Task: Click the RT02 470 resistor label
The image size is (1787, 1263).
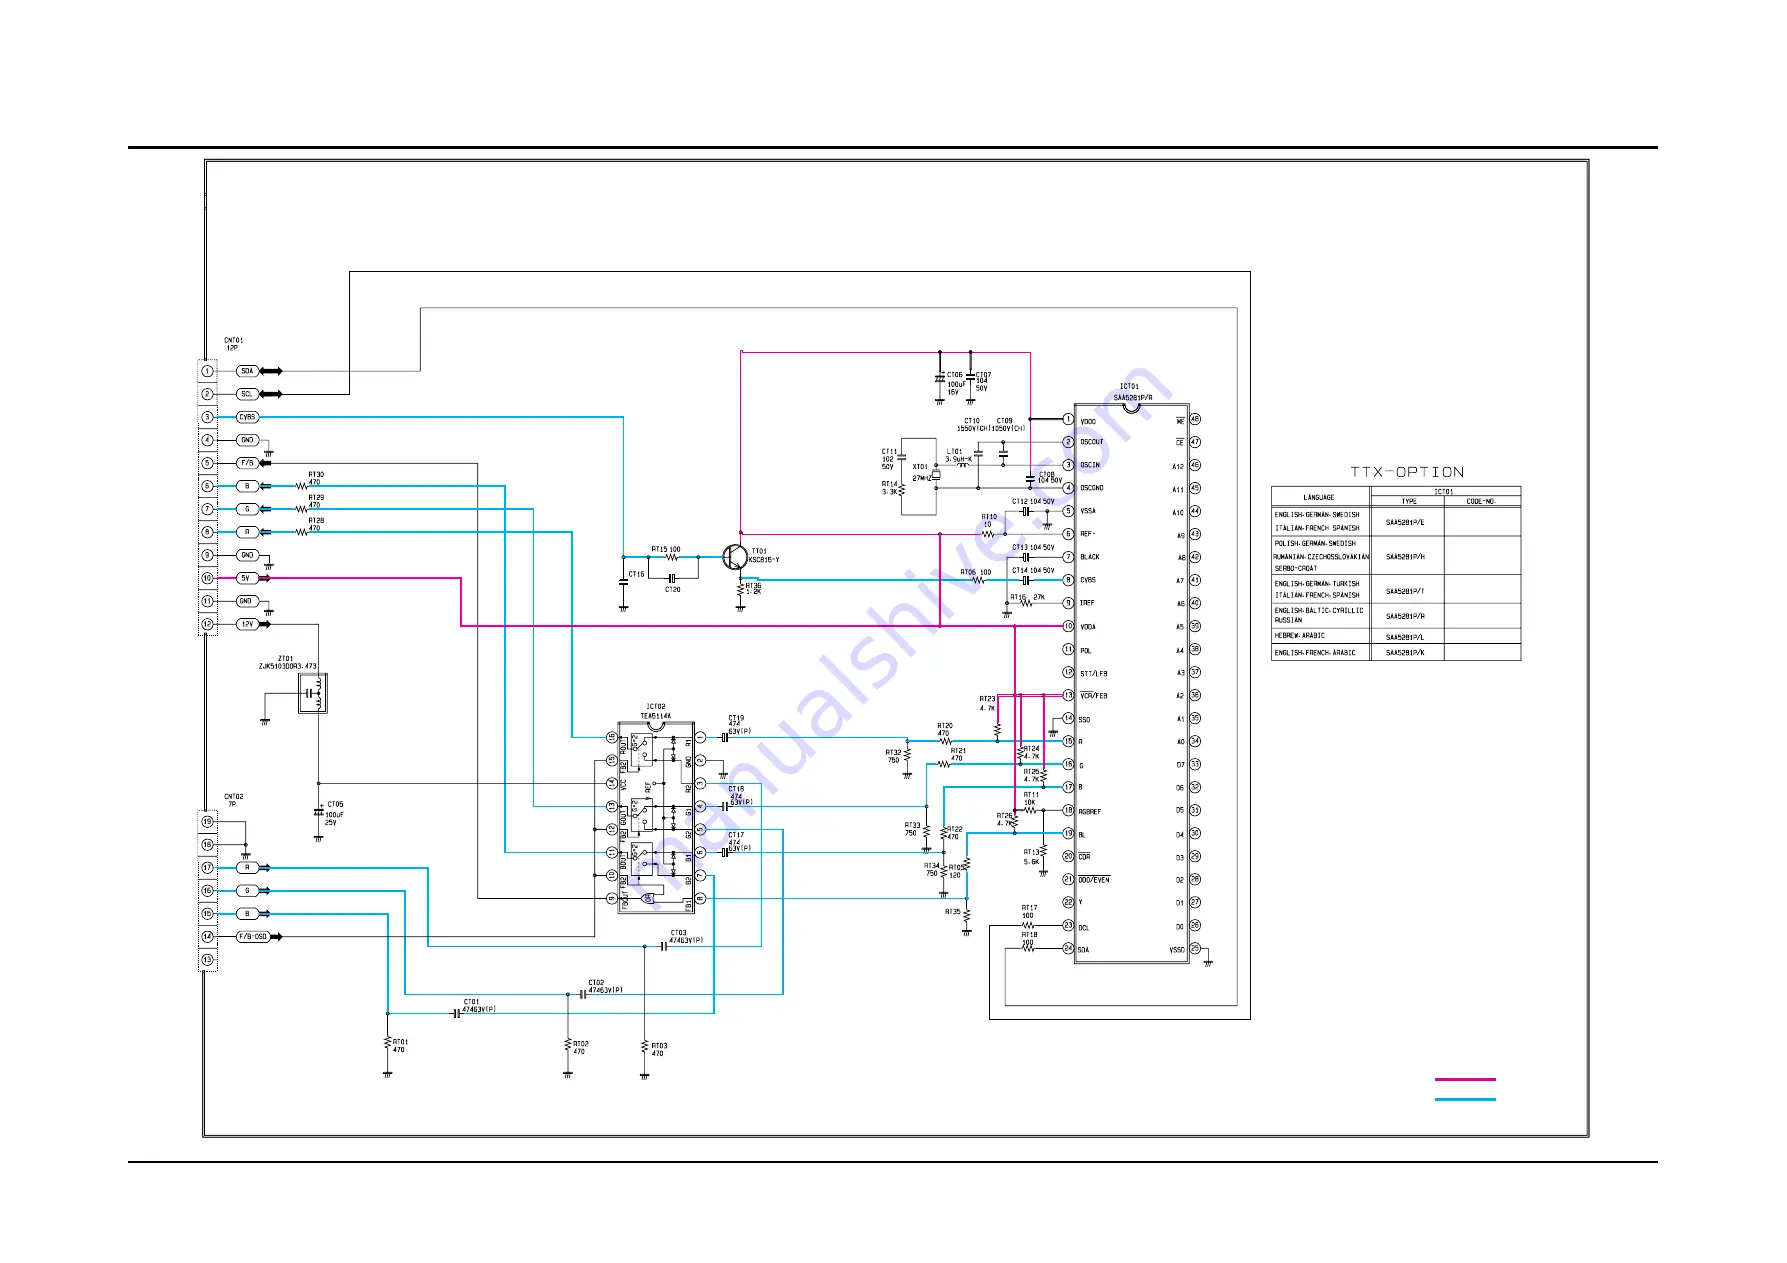Action: 581,1047
